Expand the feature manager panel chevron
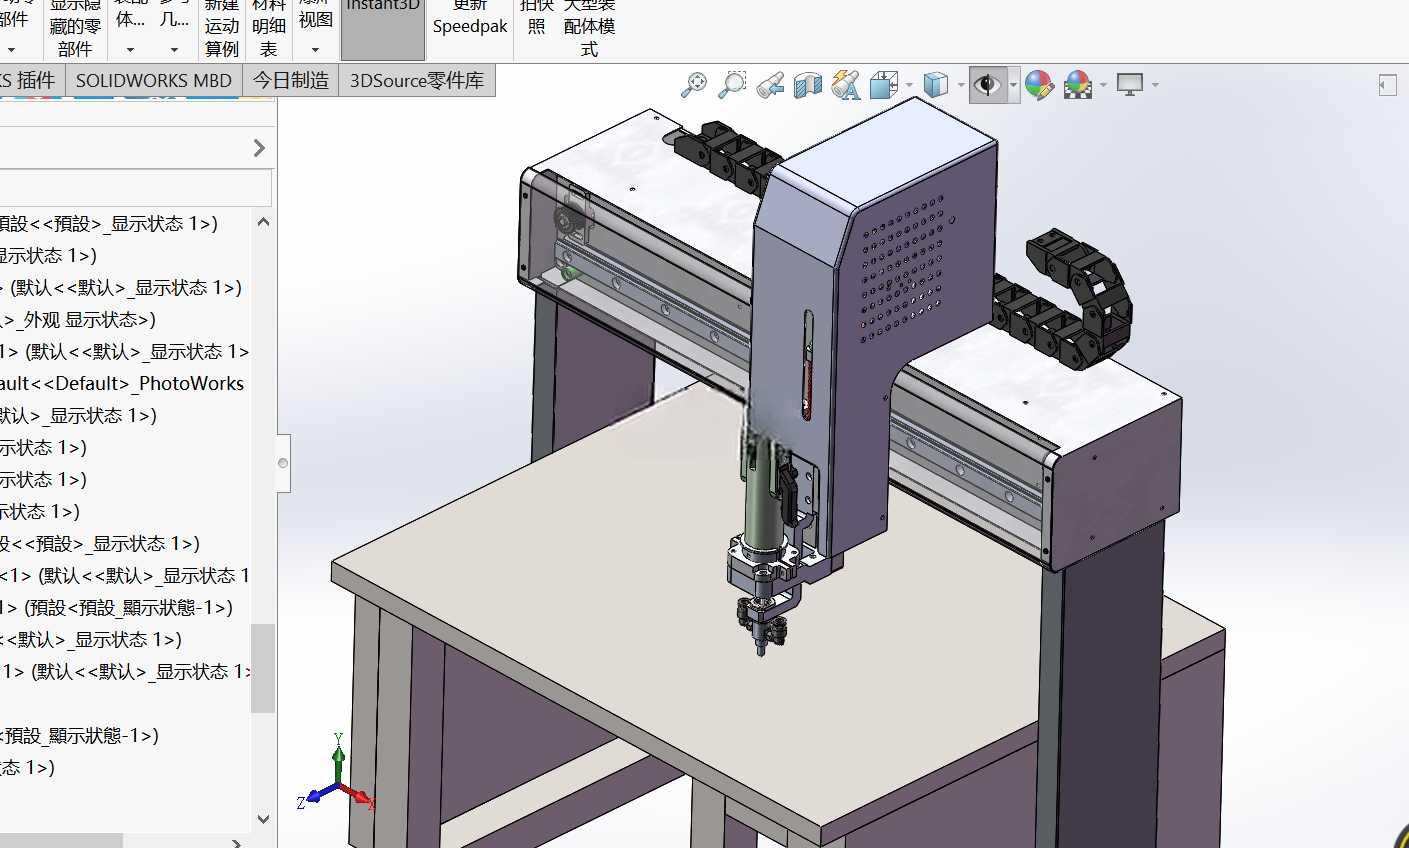 pos(259,148)
